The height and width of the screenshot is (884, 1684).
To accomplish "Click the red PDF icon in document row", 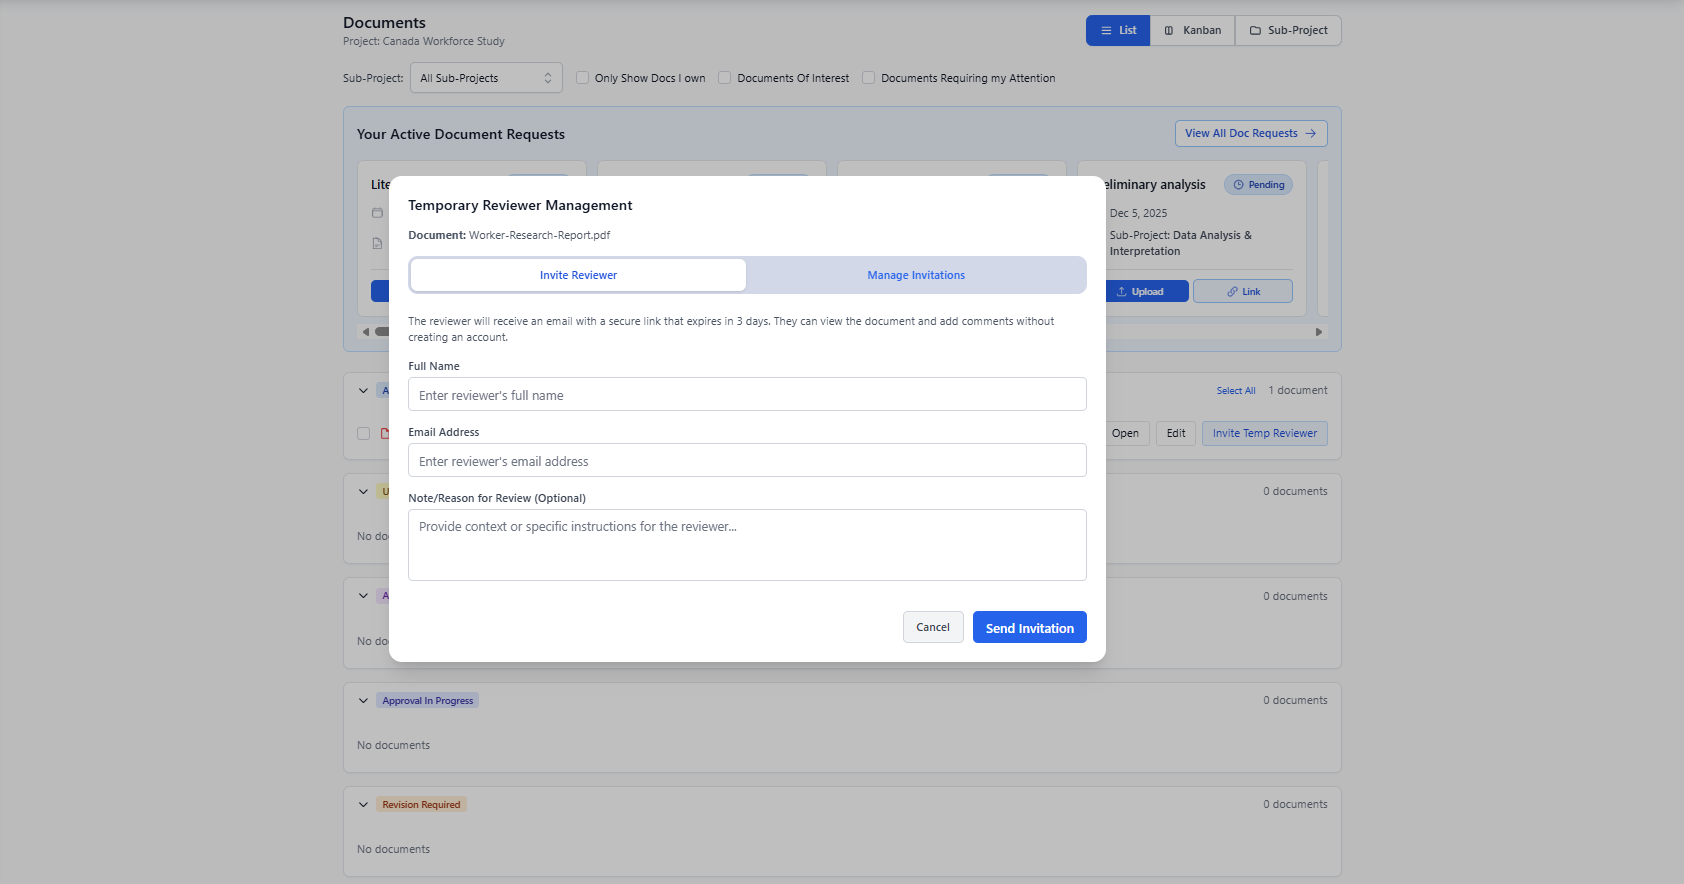I will tap(385, 433).
